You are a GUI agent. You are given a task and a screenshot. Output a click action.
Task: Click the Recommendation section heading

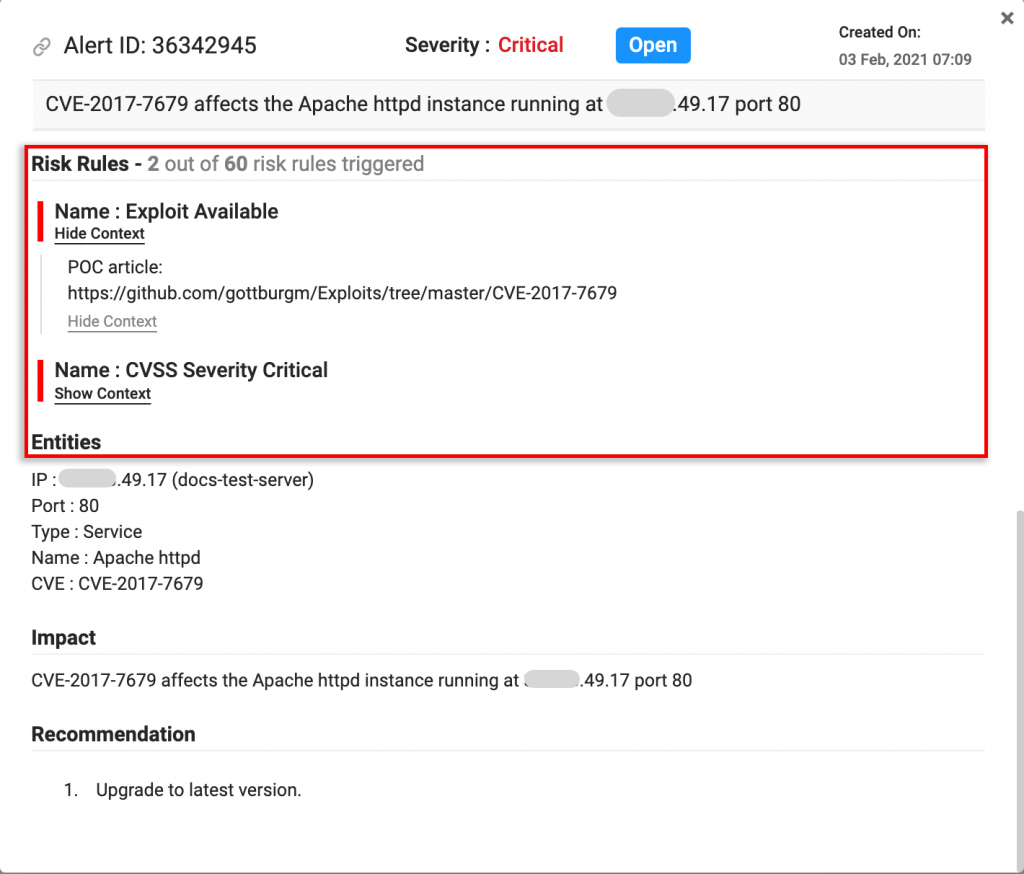114,734
